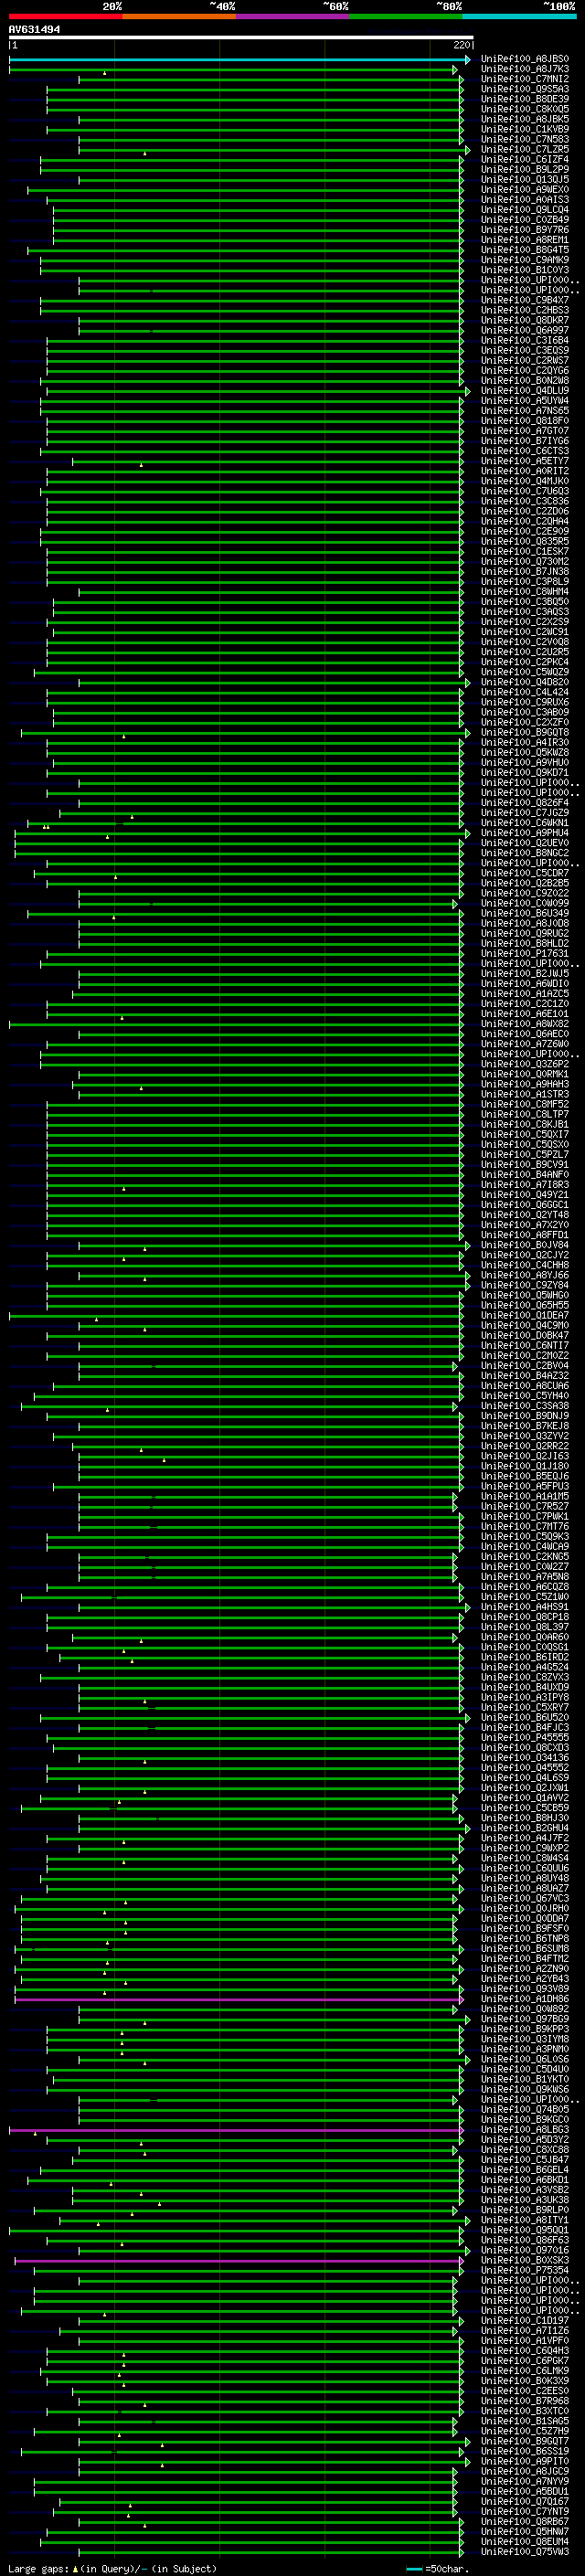Select label UniRef100_A9WEX0
The image size is (585, 2576).
pyautogui.click(x=525, y=189)
